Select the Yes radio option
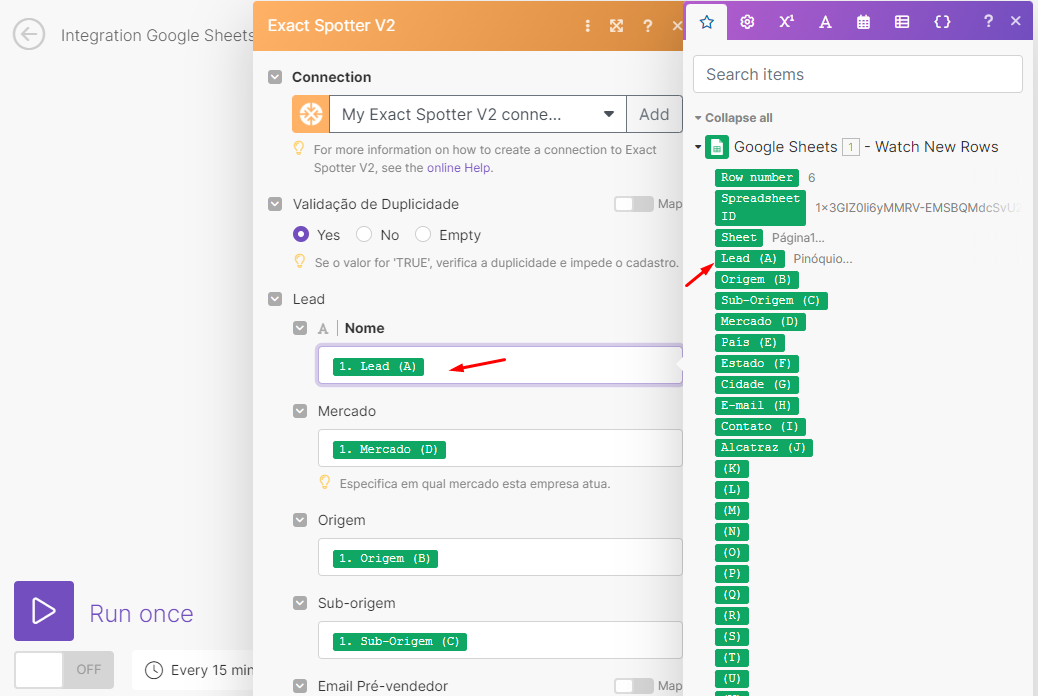 pyautogui.click(x=301, y=234)
